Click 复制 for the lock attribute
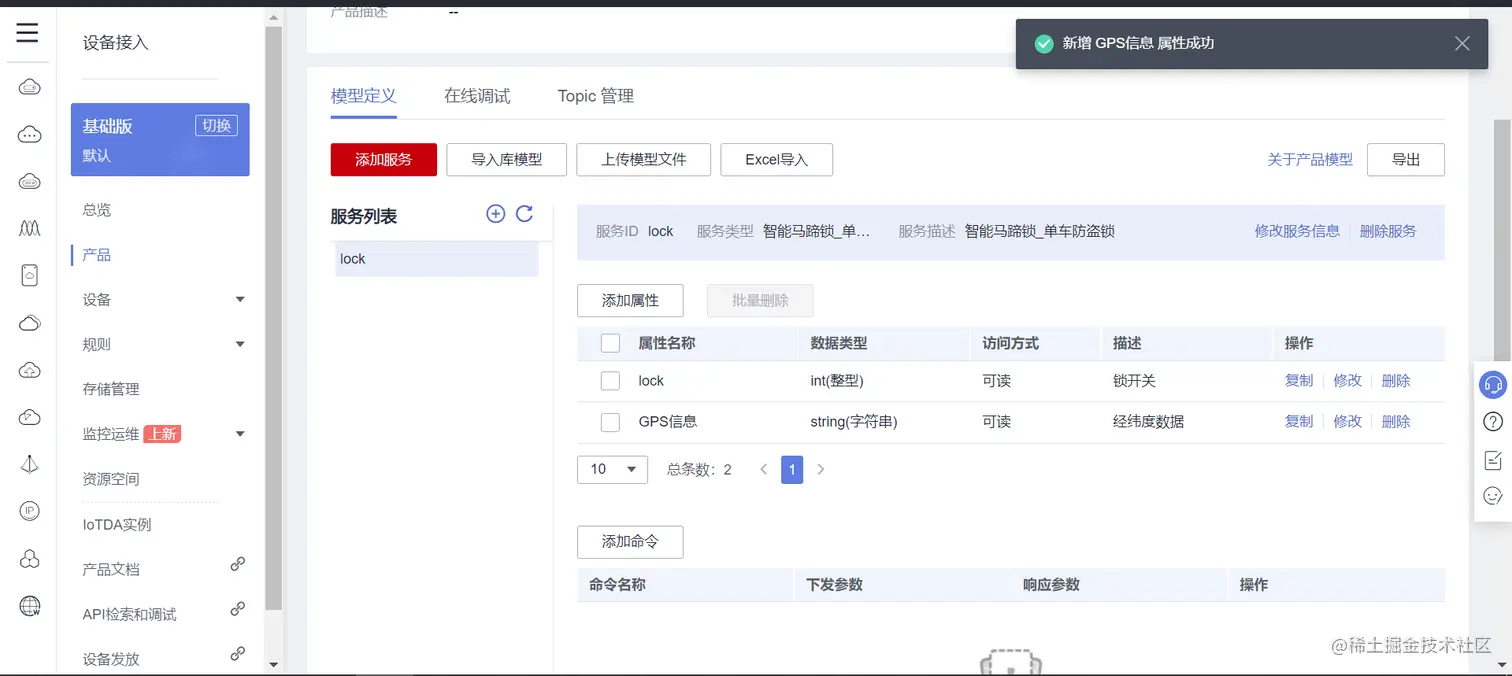Image resolution: width=1512 pixels, height=676 pixels. pos(1299,381)
